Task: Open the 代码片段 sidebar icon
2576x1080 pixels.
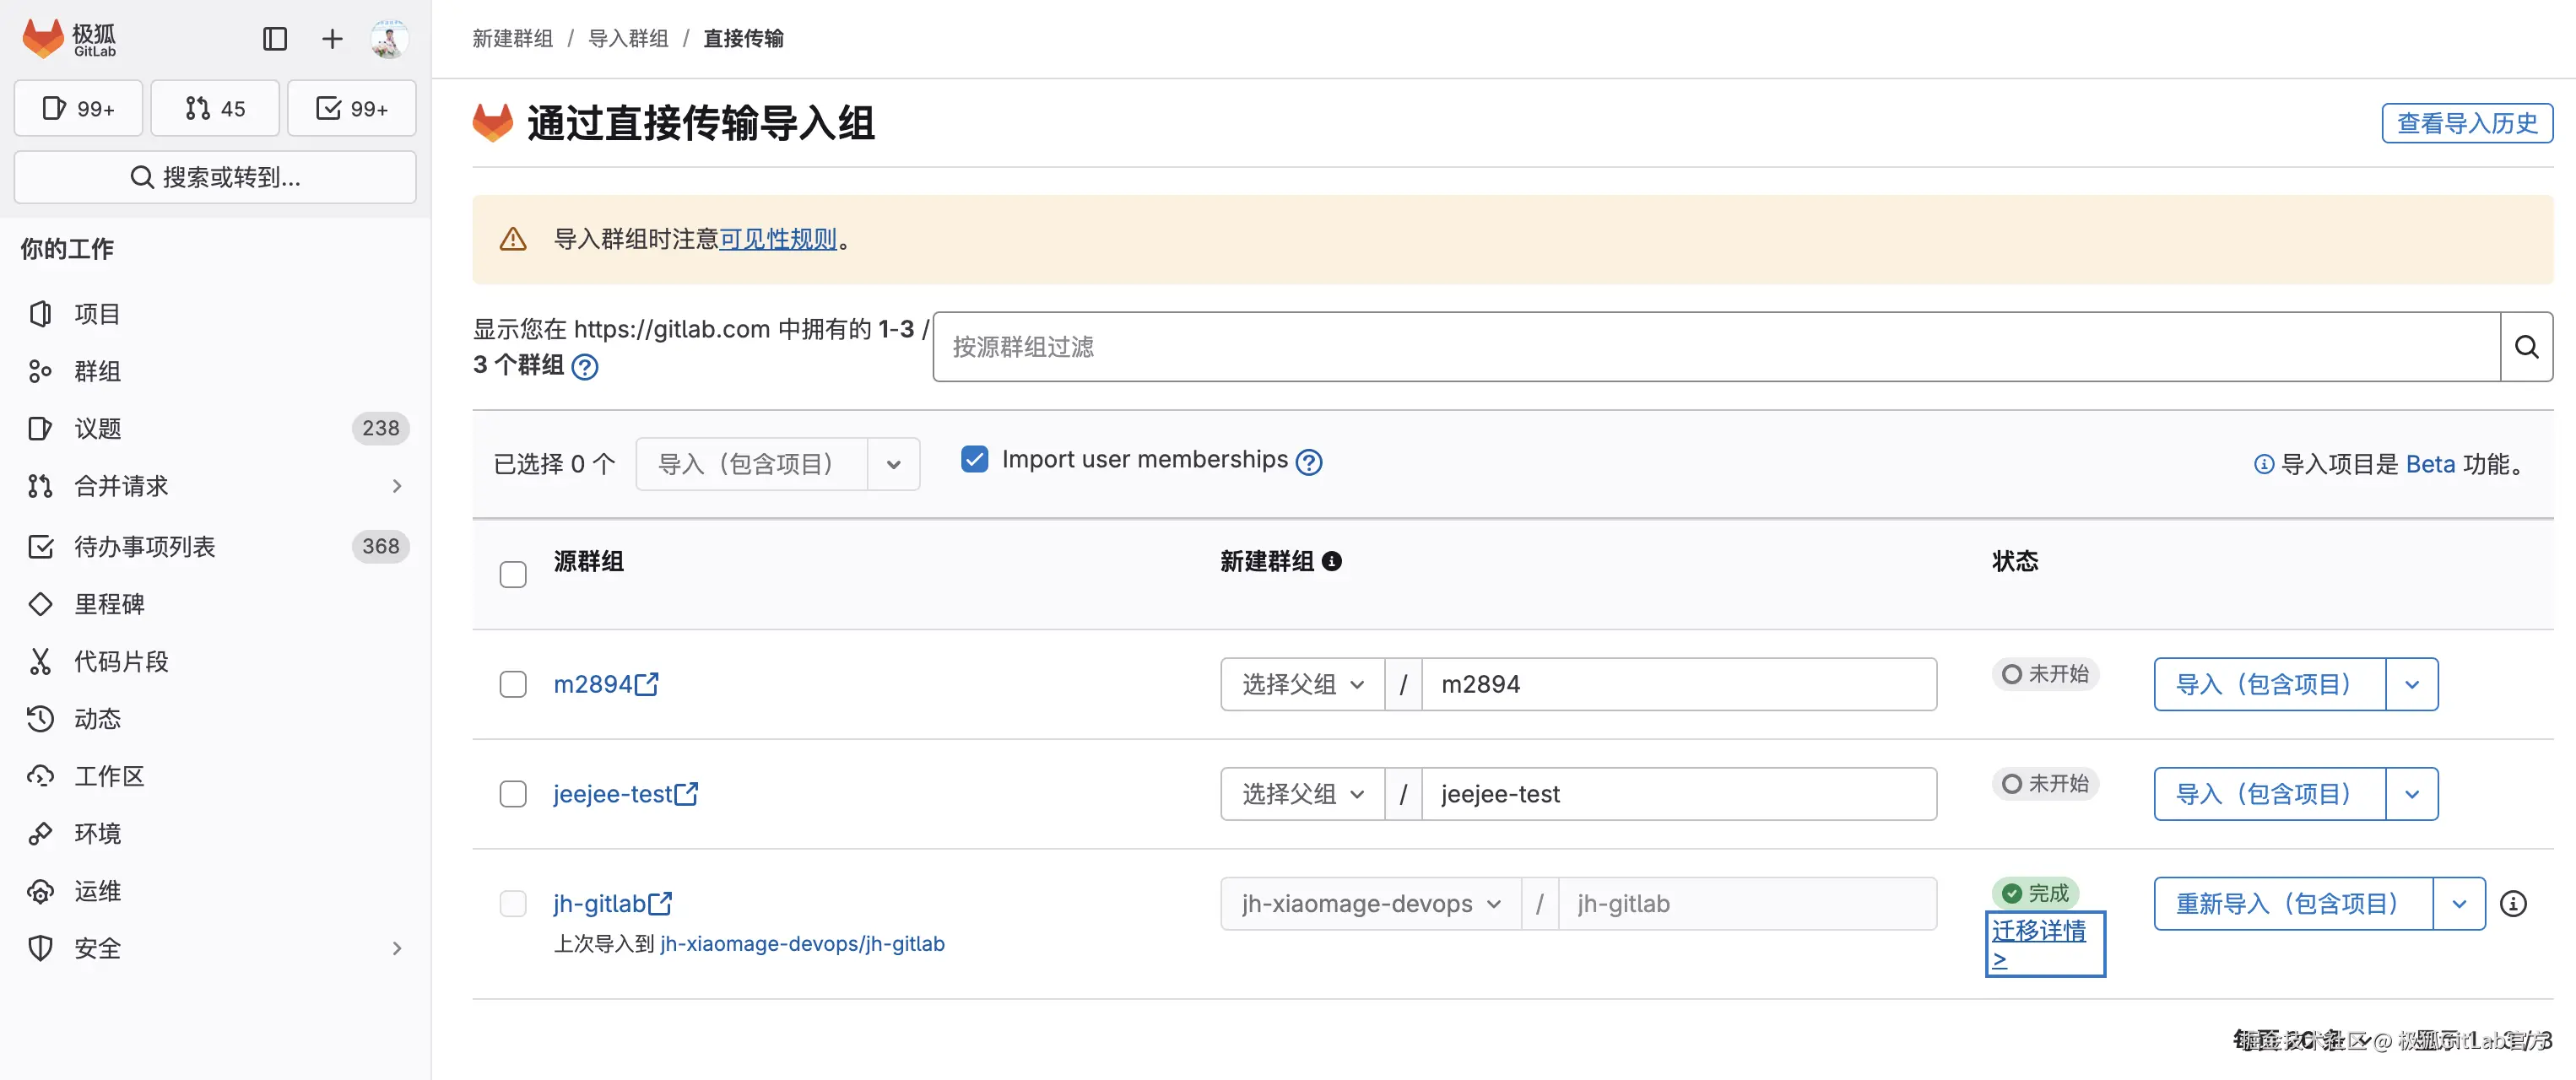Action: 41,660
